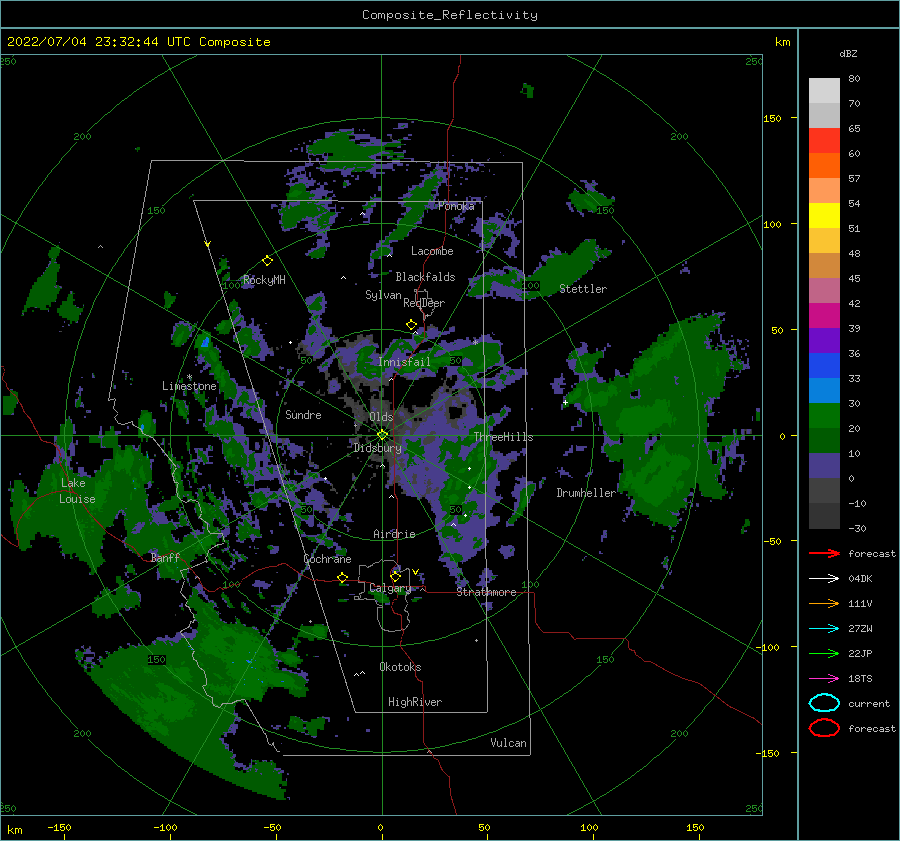This screenshot has width=900, height=841.
Task: Select the 80 dBZ light gray swatch
Action: 824,90
